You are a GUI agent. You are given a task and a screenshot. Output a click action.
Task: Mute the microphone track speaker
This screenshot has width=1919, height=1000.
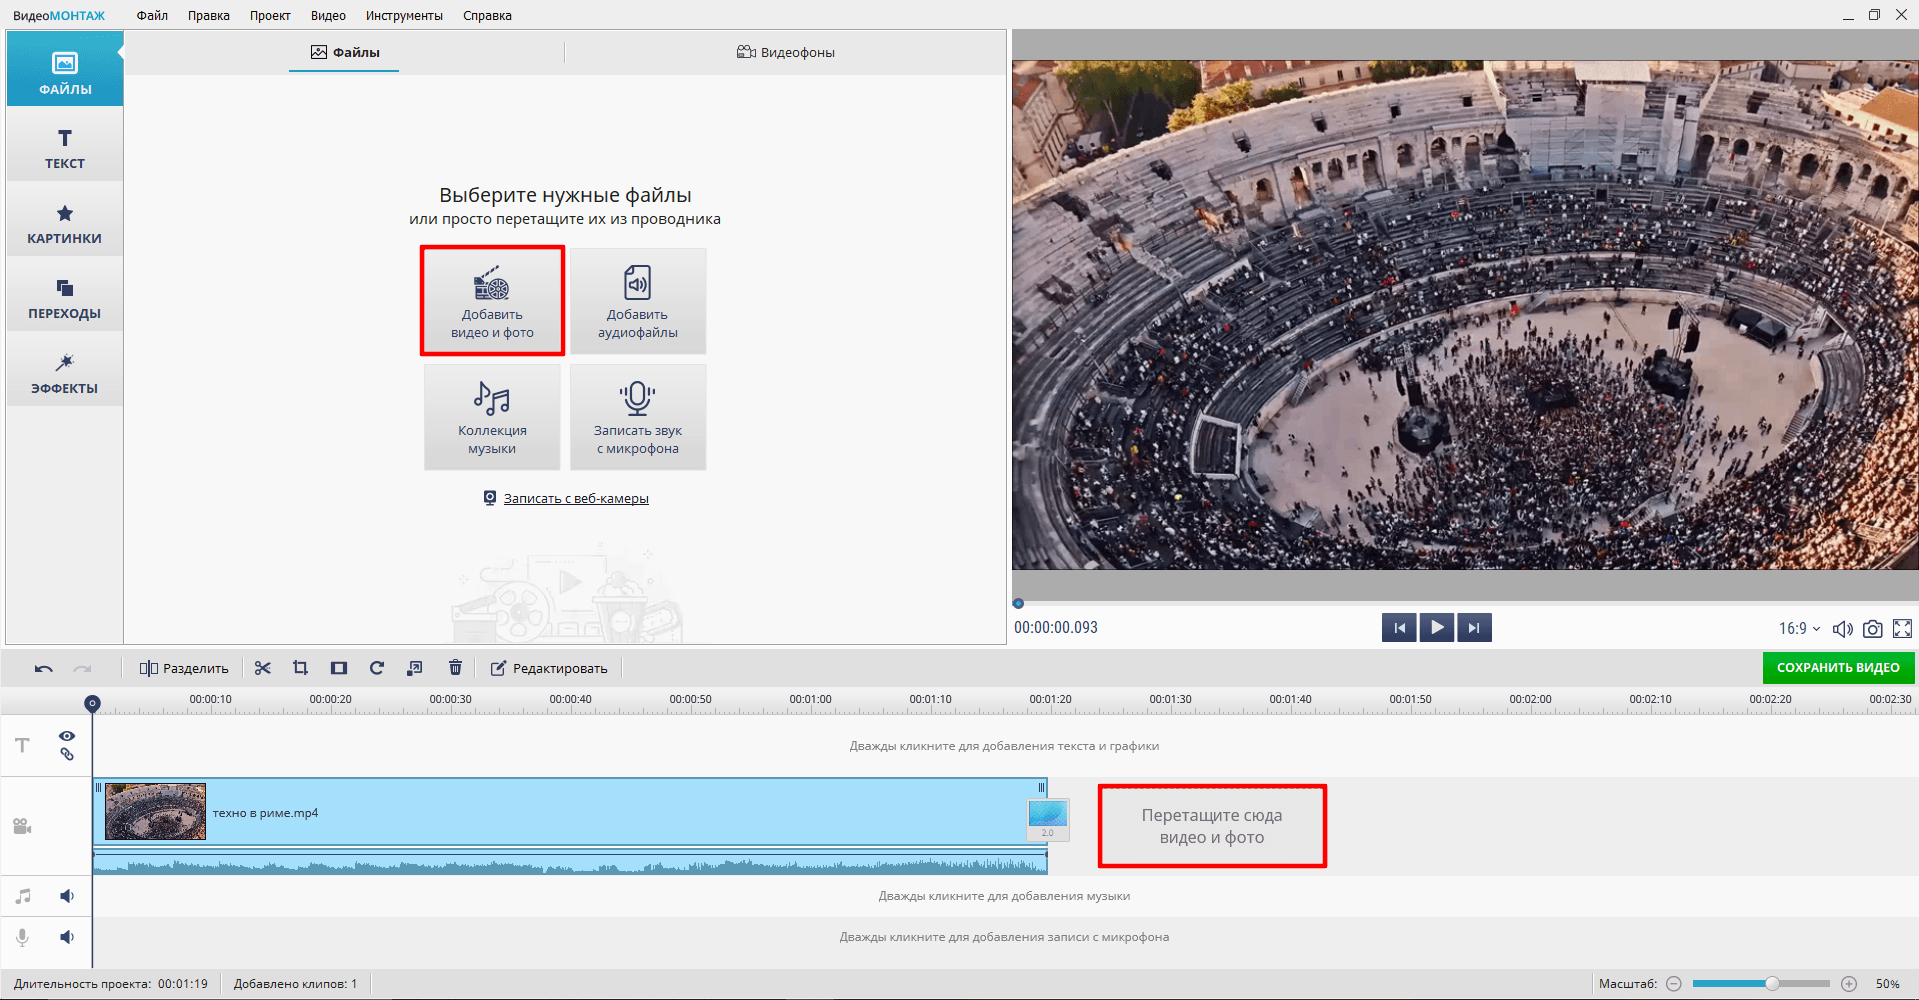(x=67, y=937)
